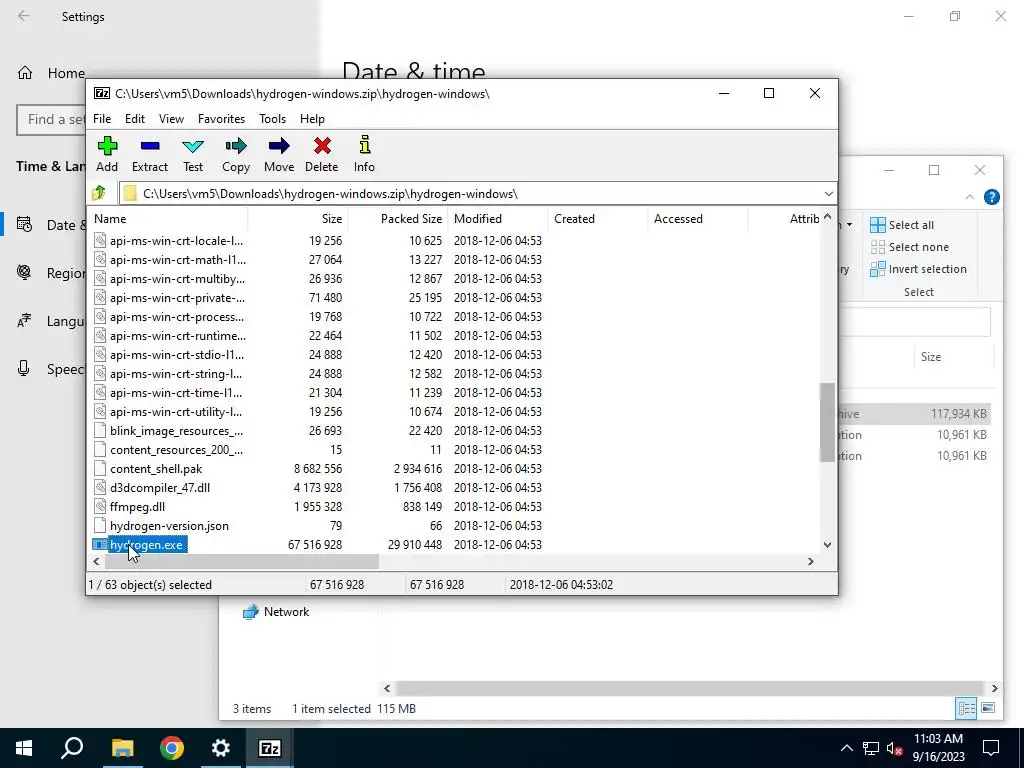Open the File menu
Viewport: 1024px width, 768px height.
tap(102, 119)
